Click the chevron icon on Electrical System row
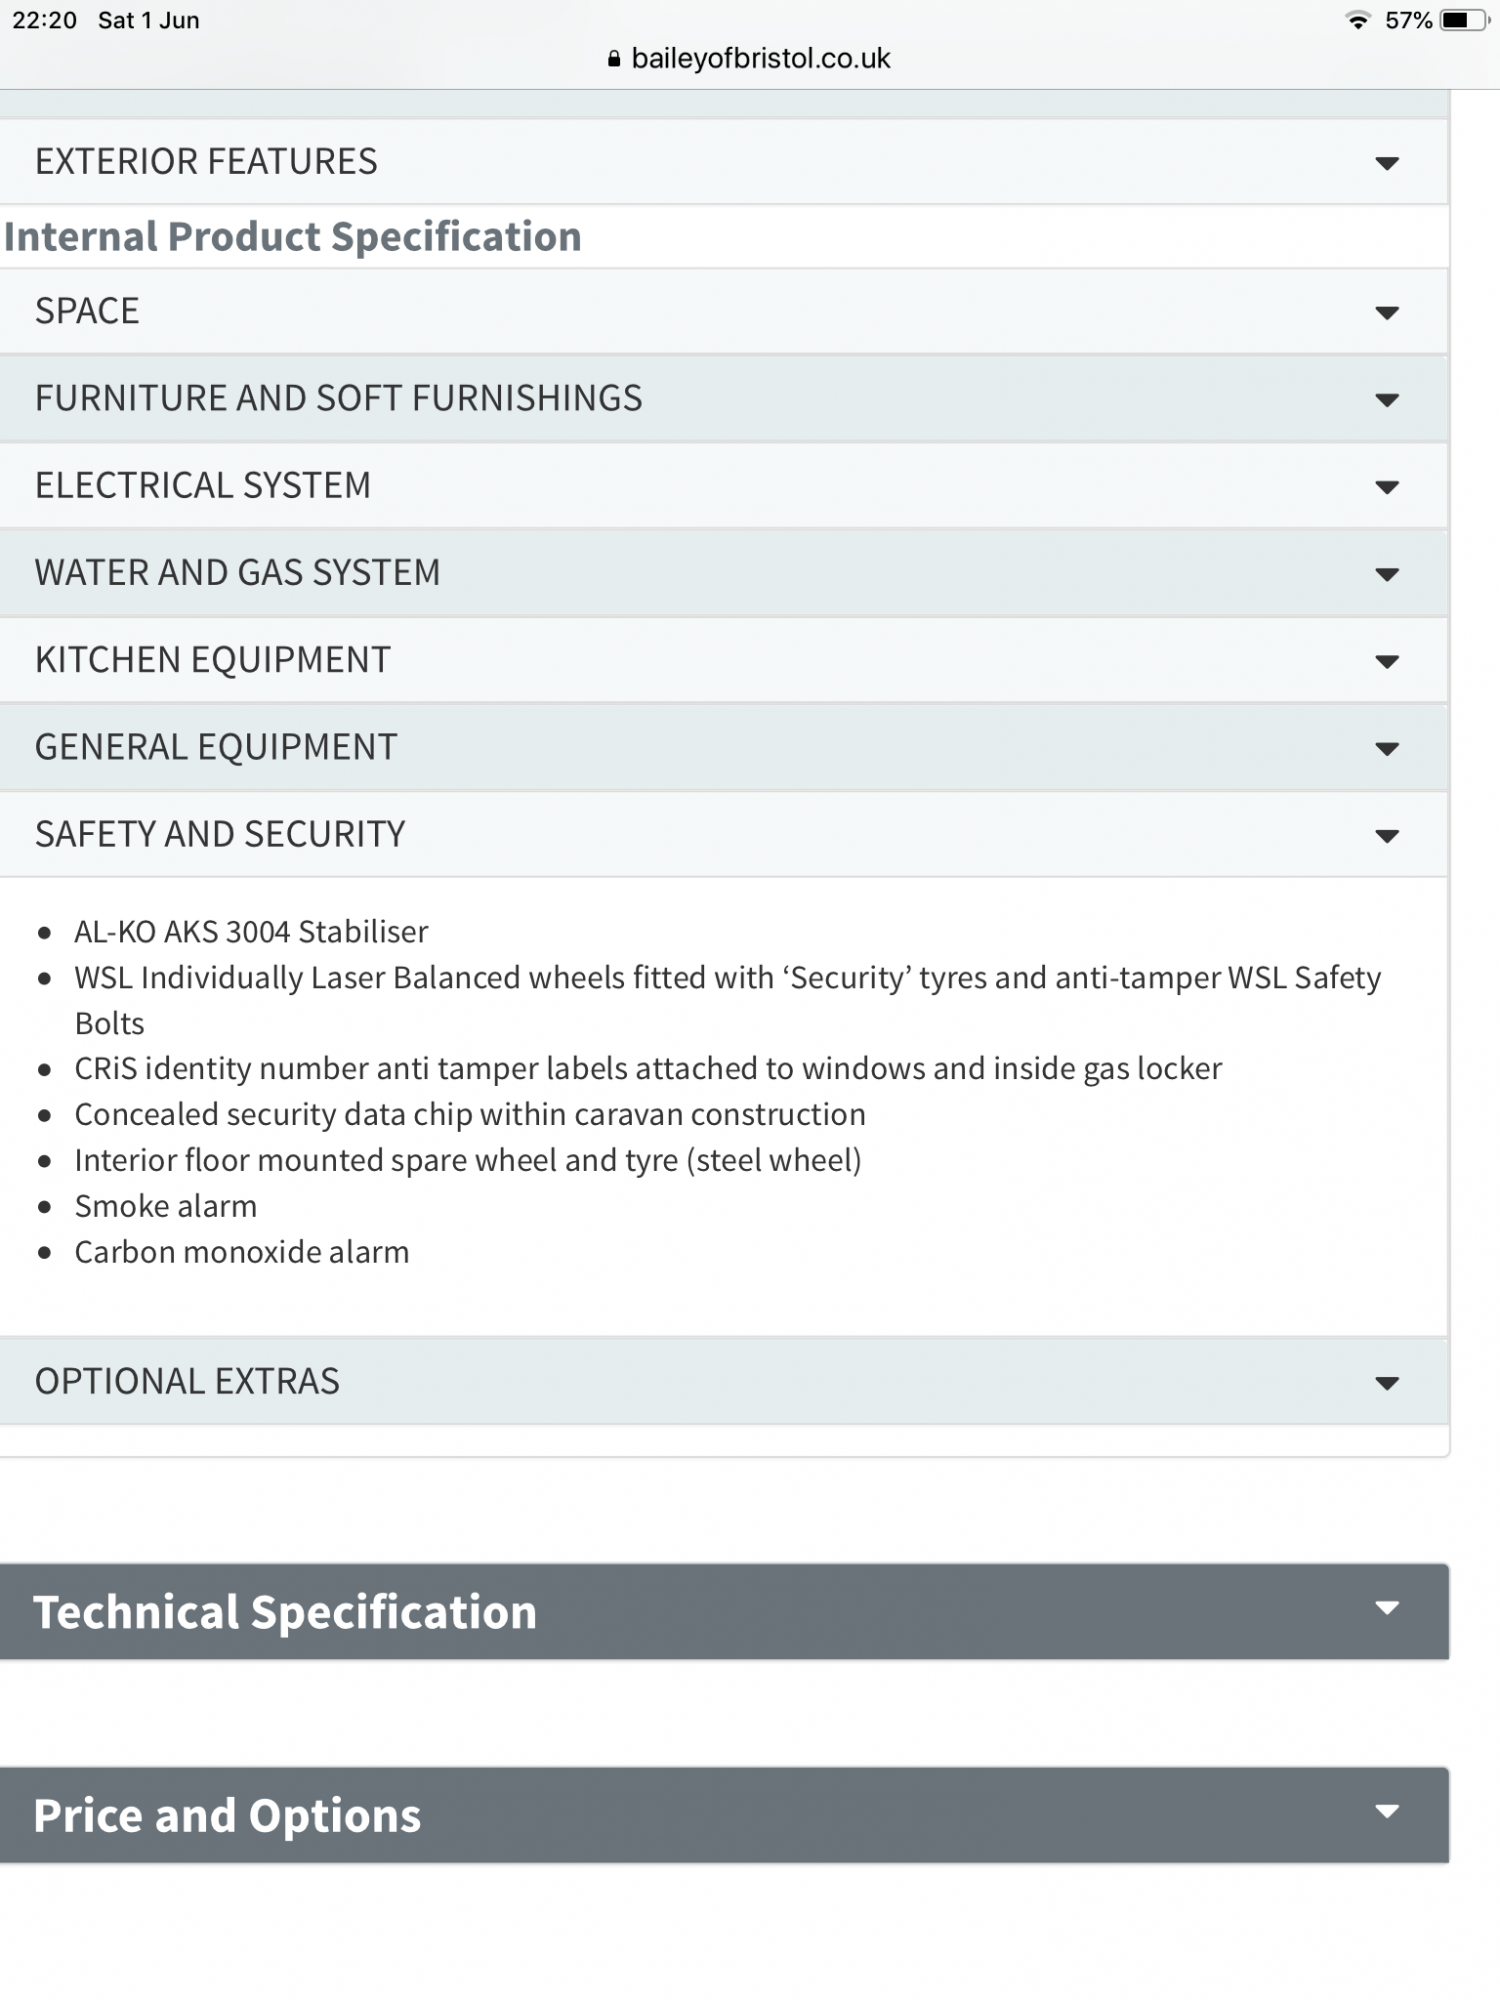Viewport: 1500px width, 2000px height. [1386, 487]
